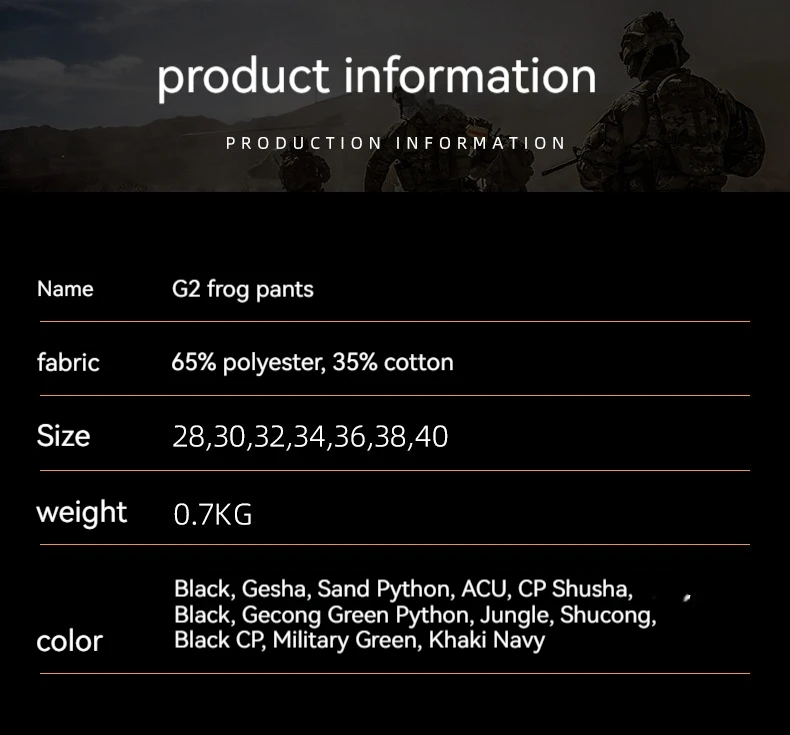Viewport: 790px width, 735px height.
Task: Click the size list '28,30,32,34,36,38,40'
Action: [310, 437]
